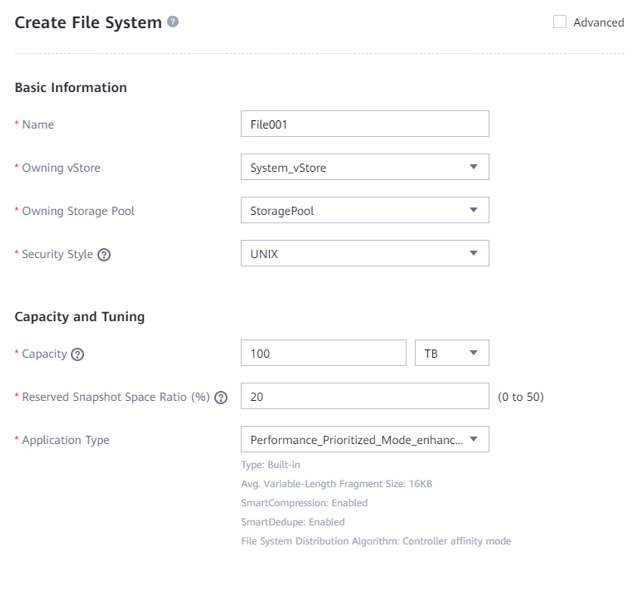Open the Security Style UNIX dropdown
Viewport: 638px width, 591px height.
(364, 253)
